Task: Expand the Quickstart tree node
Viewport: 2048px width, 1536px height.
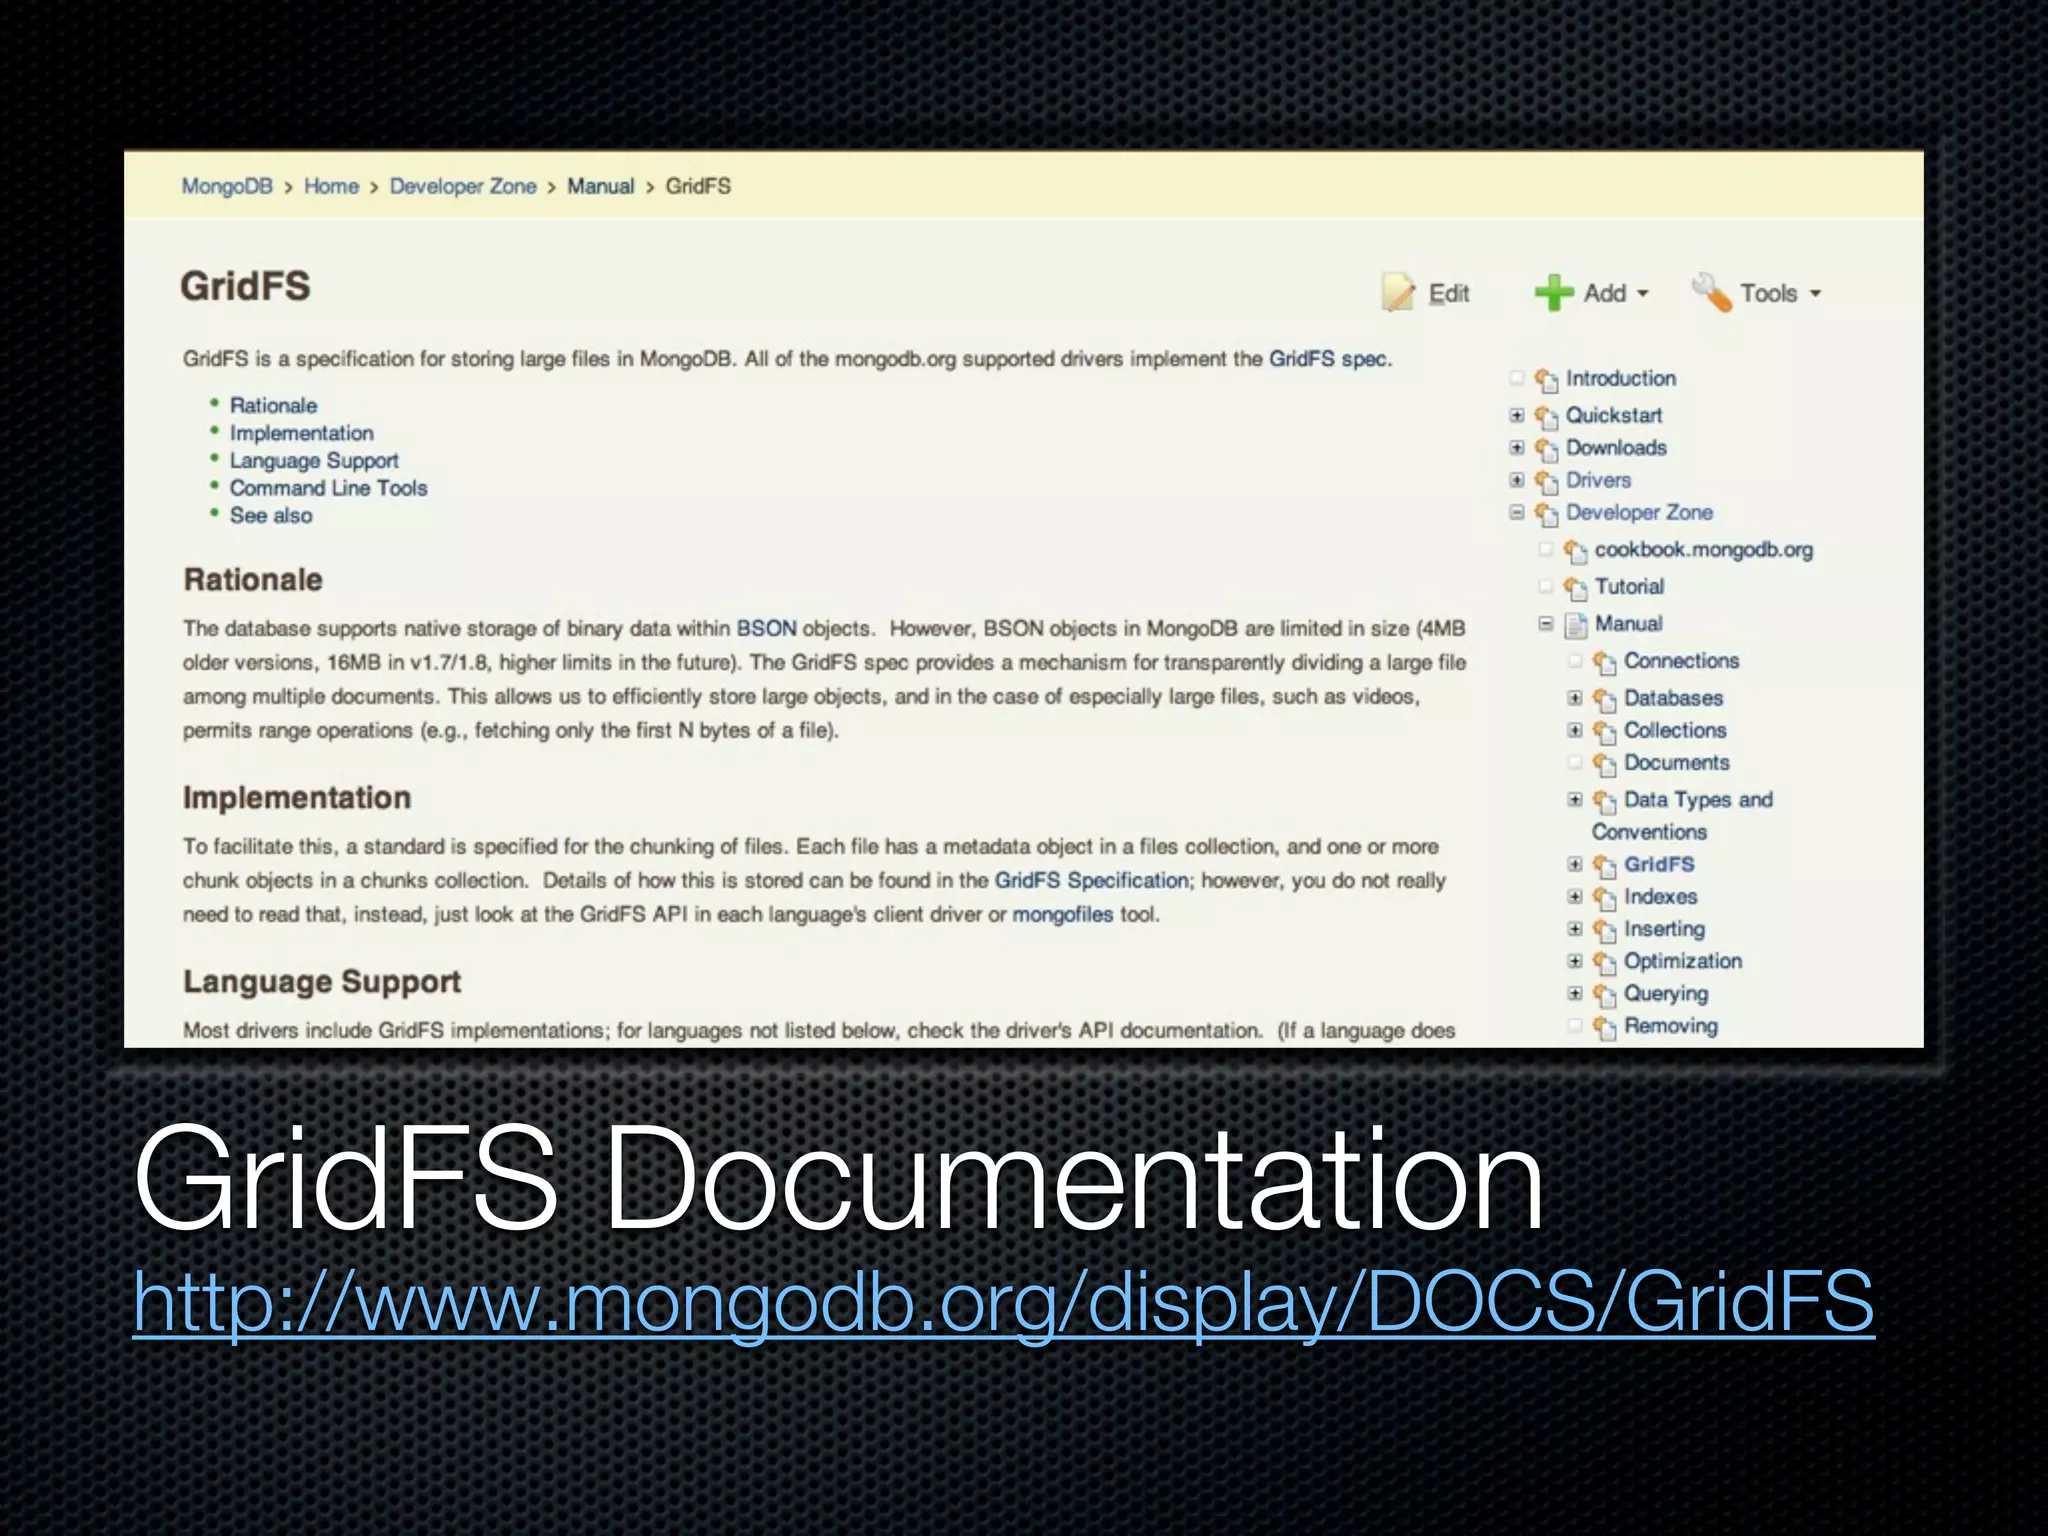Action: [x=1517, y=415]
